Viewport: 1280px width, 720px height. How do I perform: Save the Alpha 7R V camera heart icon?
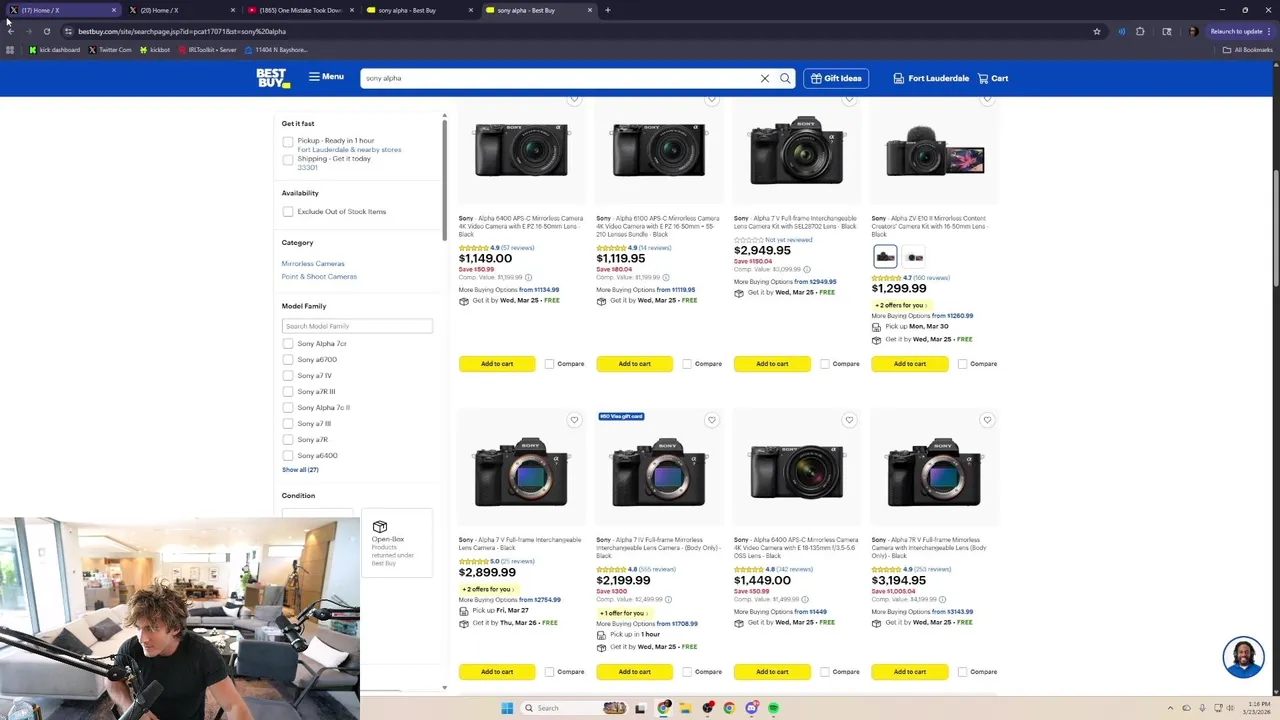coord(987,420)
